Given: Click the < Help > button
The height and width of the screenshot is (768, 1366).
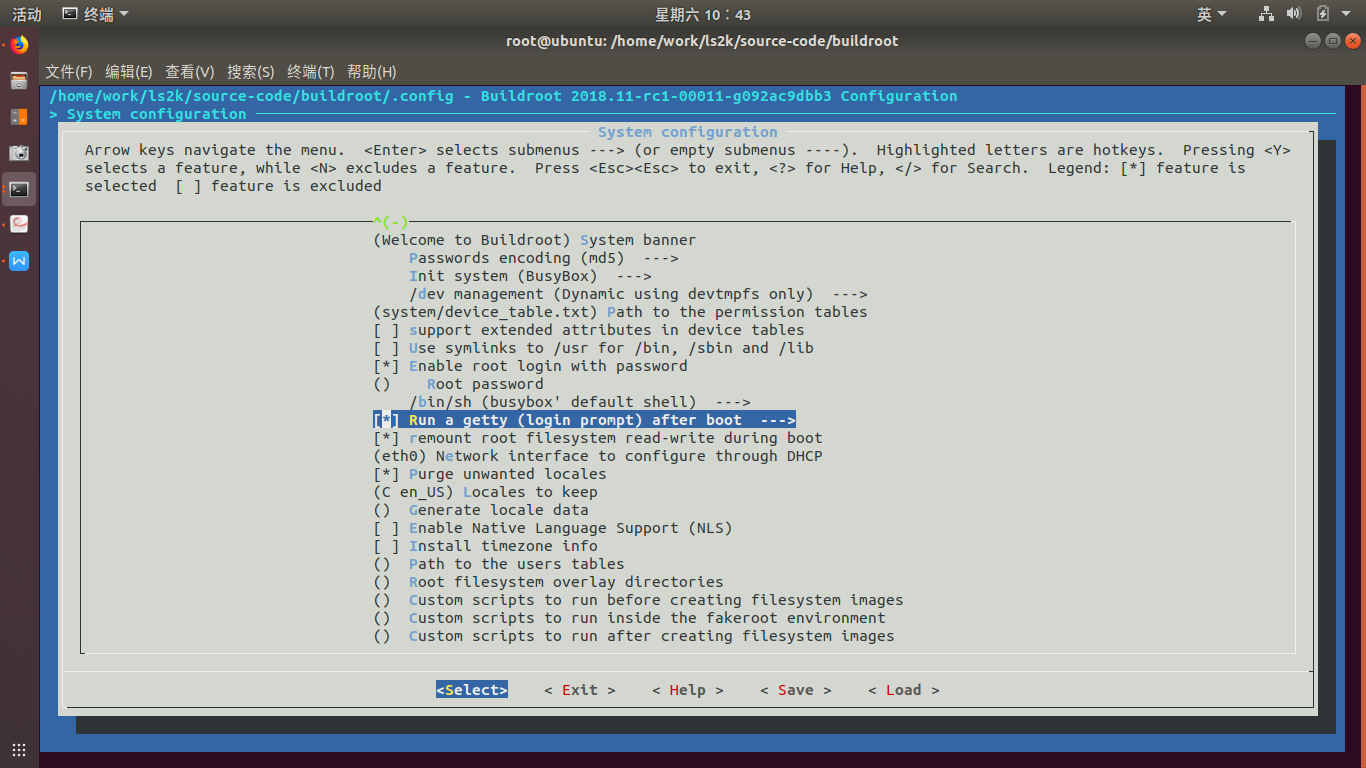Looking at the screenshot, I should pyautogui.click(x=688, y=690).
